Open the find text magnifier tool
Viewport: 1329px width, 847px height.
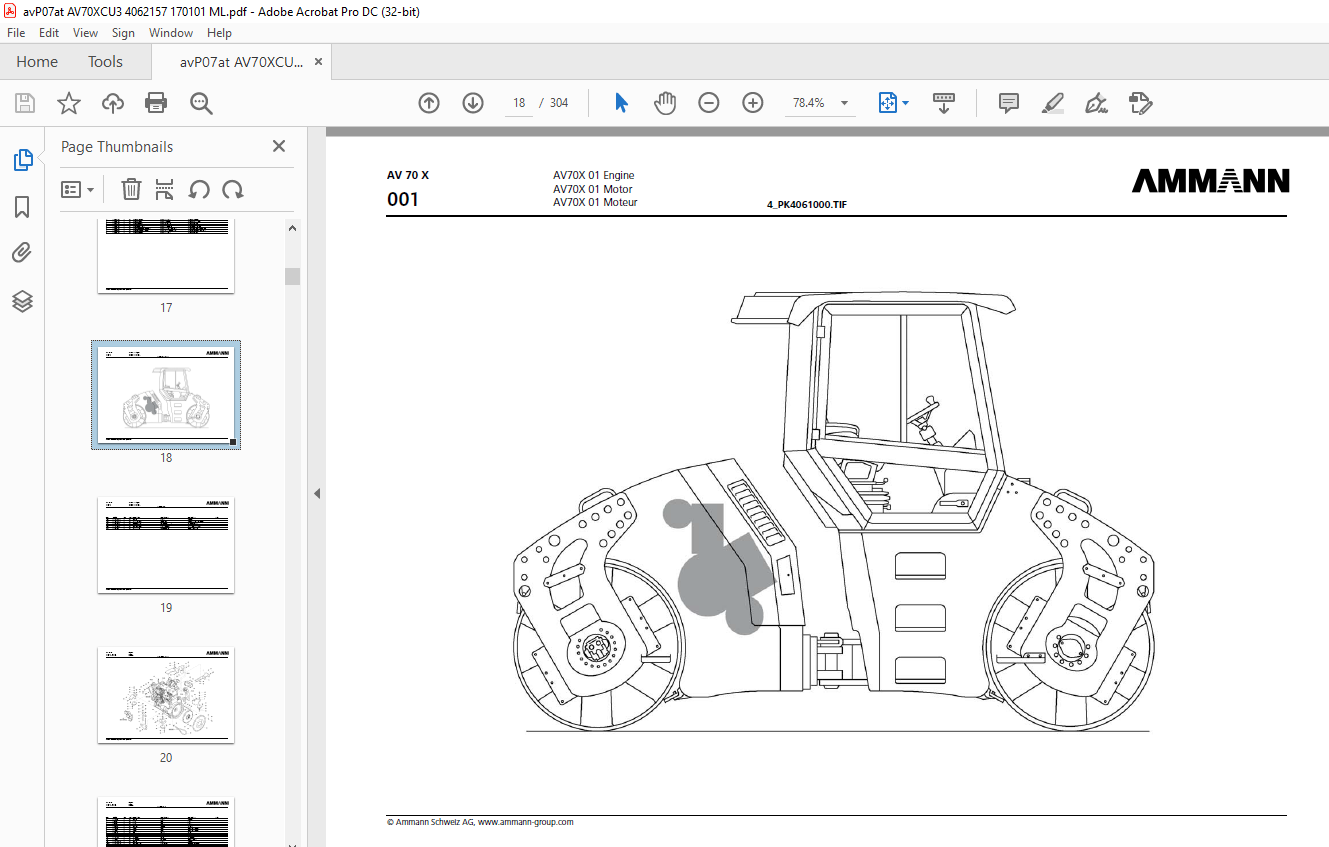[x=201, y=103]
